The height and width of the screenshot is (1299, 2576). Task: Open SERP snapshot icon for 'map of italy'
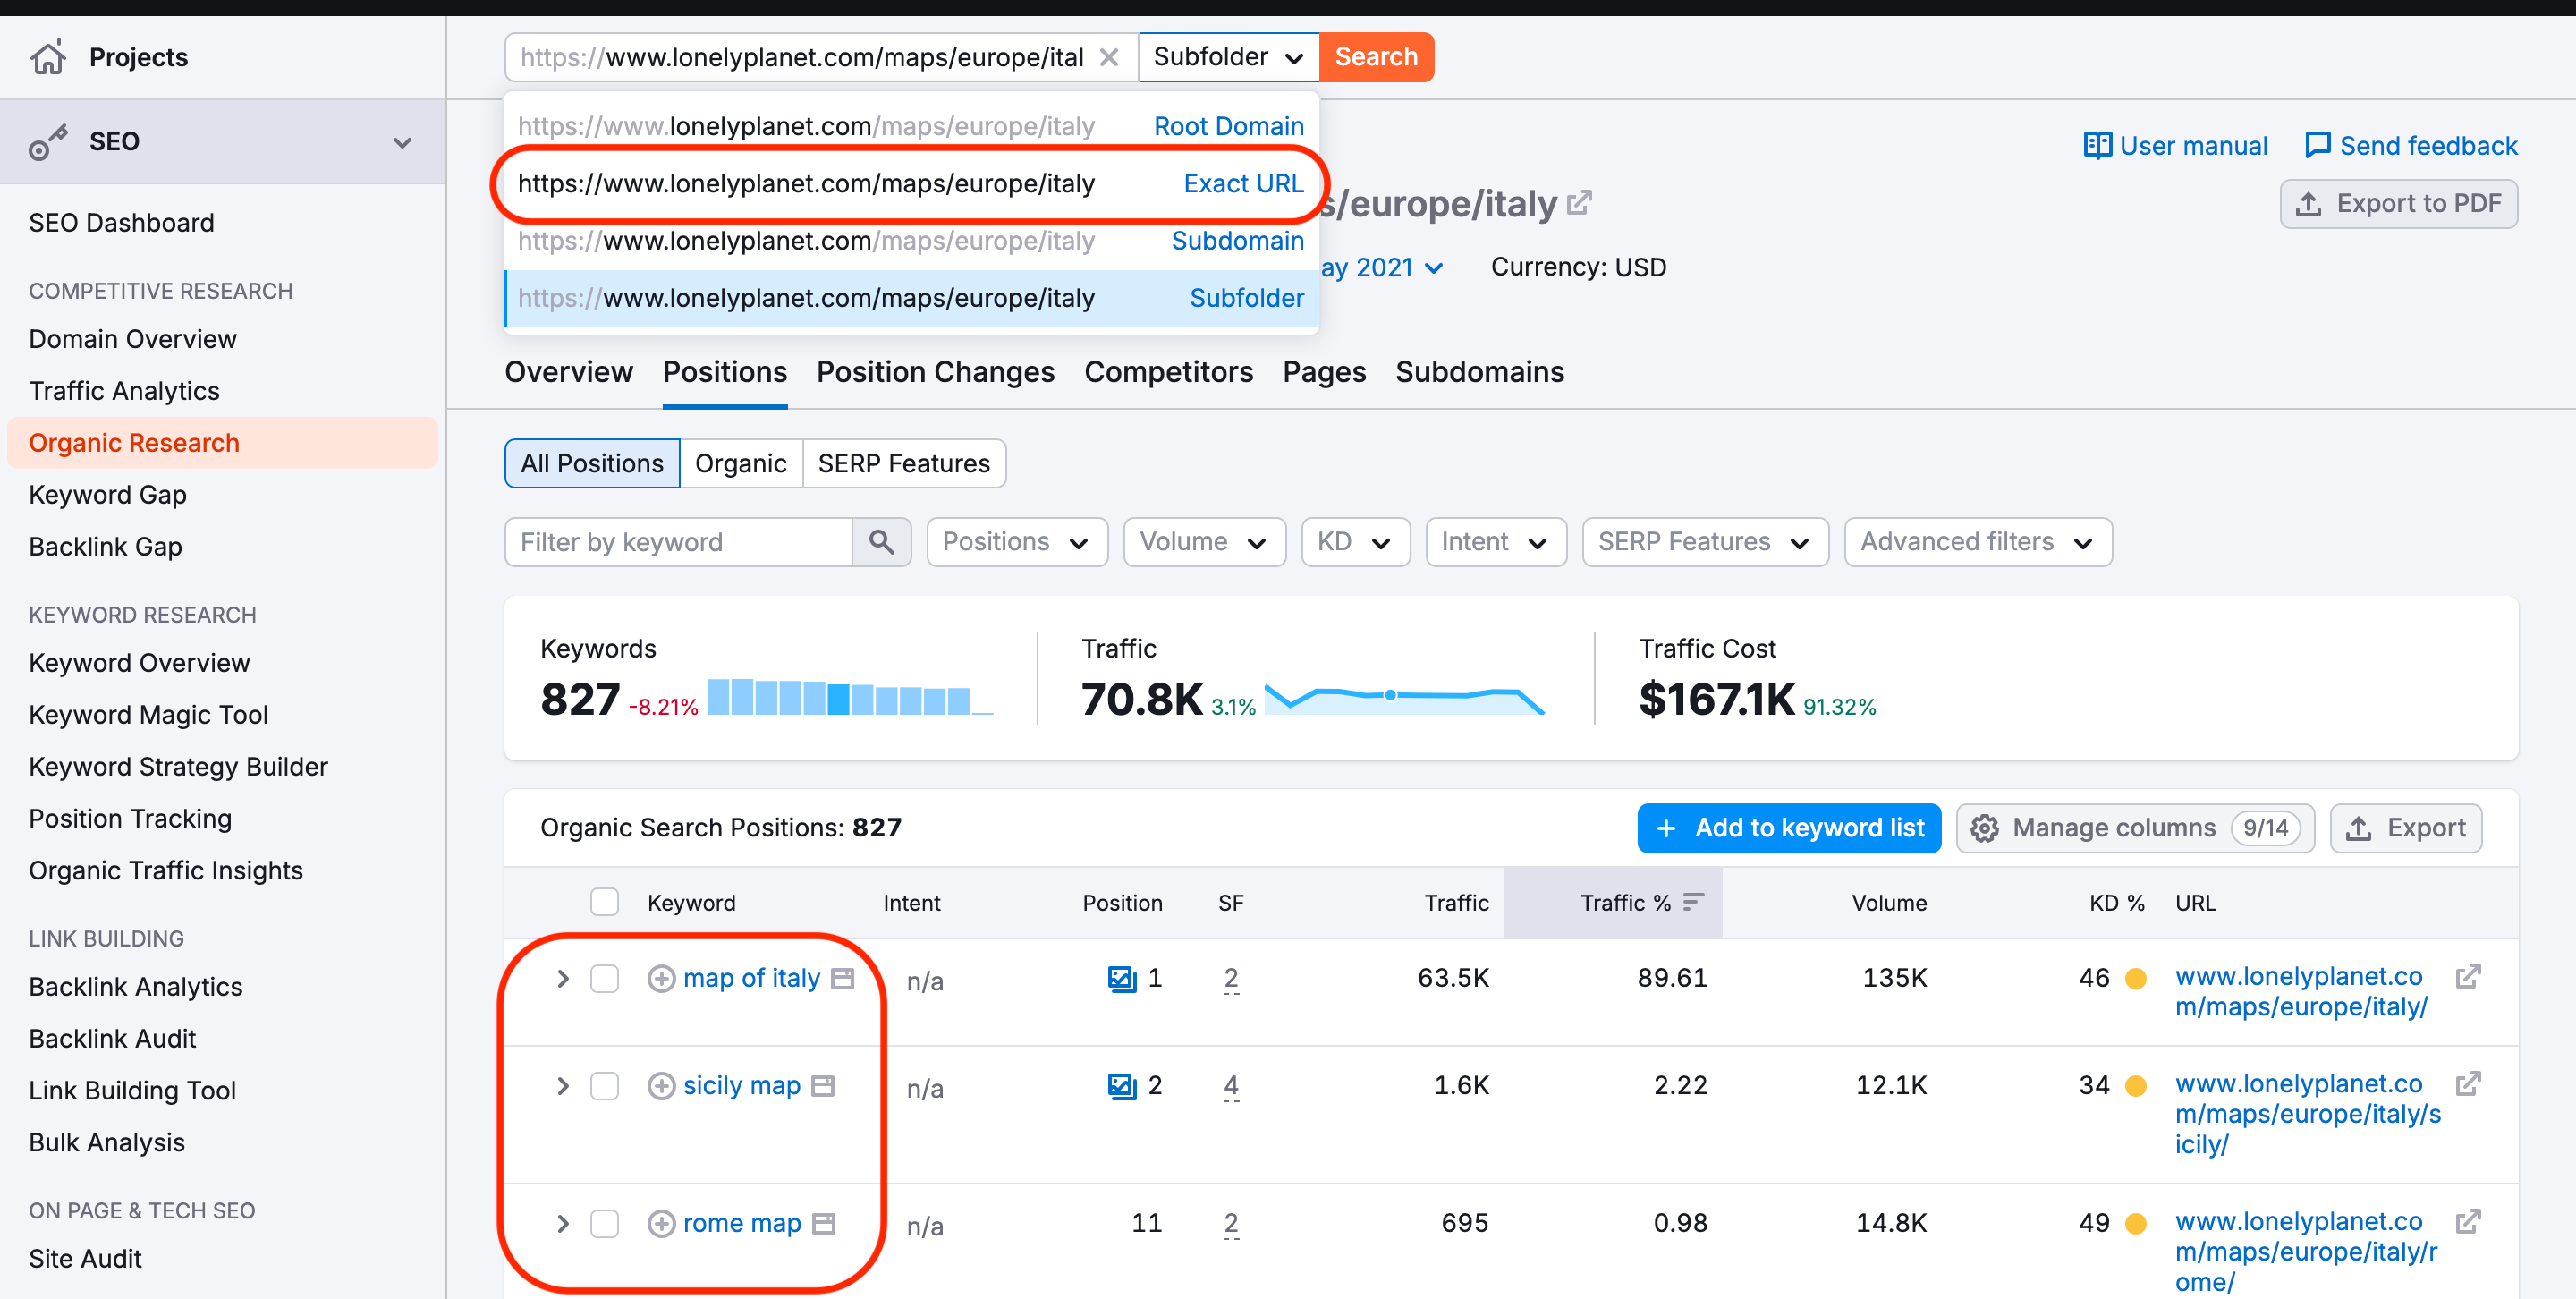(x=843, y=978)
